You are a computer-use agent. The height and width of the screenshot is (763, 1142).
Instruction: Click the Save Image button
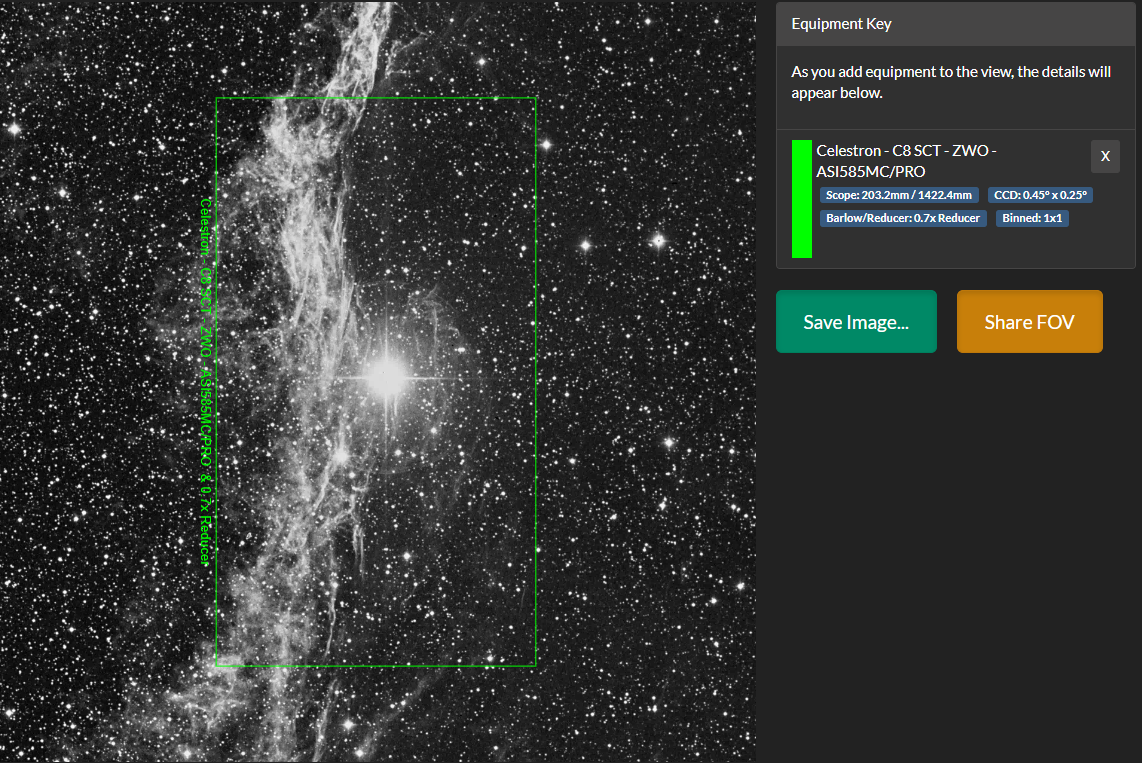tap(856, 322)
